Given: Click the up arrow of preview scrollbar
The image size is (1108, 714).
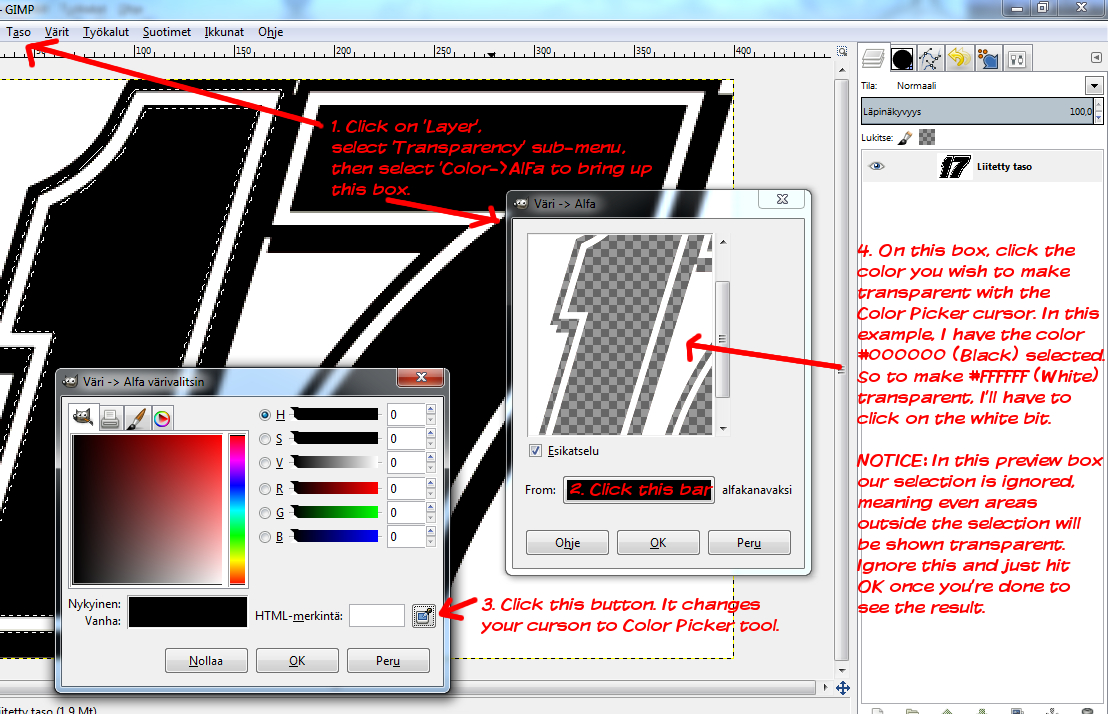Looking at the screenshot, I should [722, 242].
